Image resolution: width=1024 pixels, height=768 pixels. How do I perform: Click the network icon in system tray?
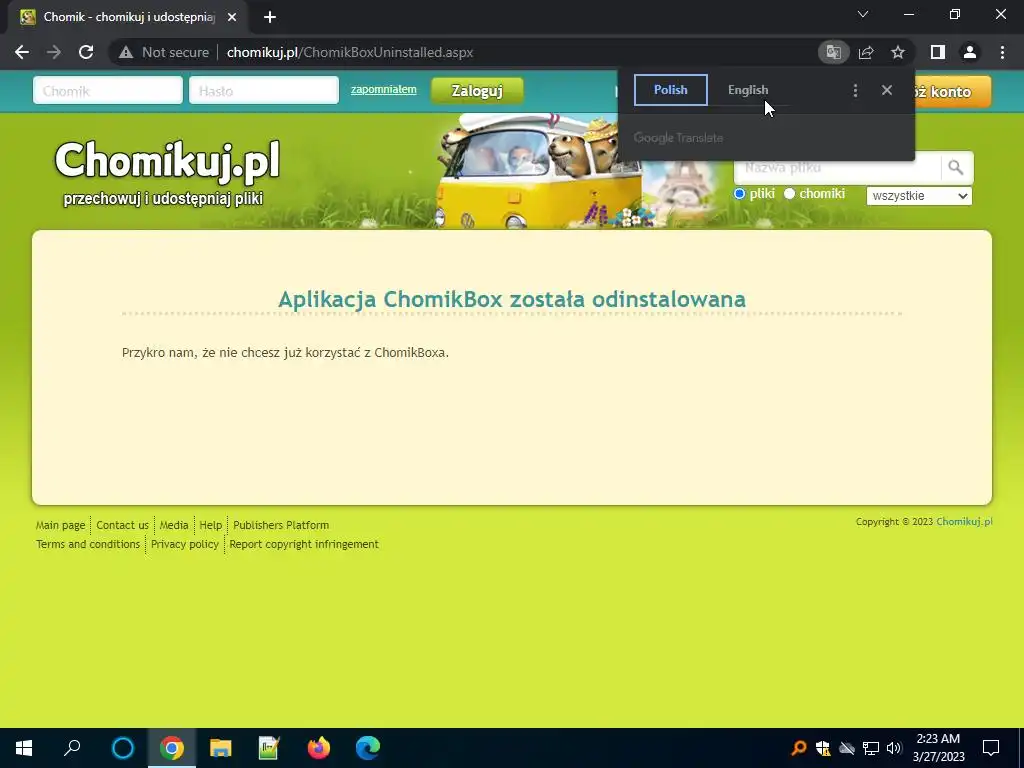871,748
